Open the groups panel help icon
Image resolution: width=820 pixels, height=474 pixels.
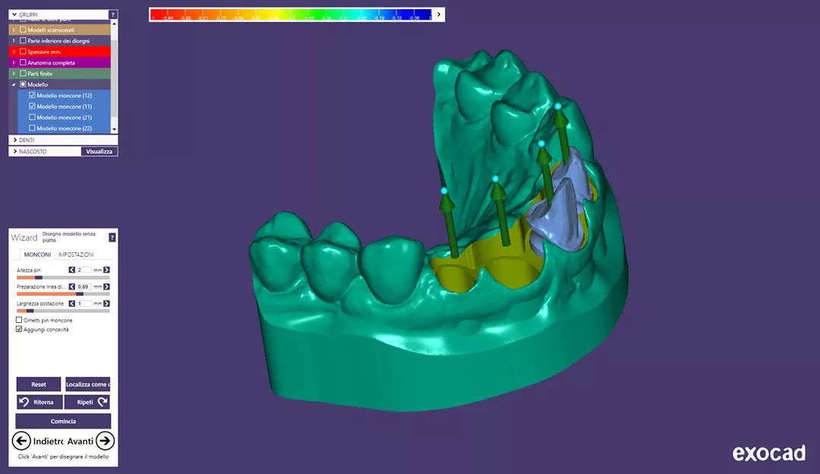[x=112, y=16]
